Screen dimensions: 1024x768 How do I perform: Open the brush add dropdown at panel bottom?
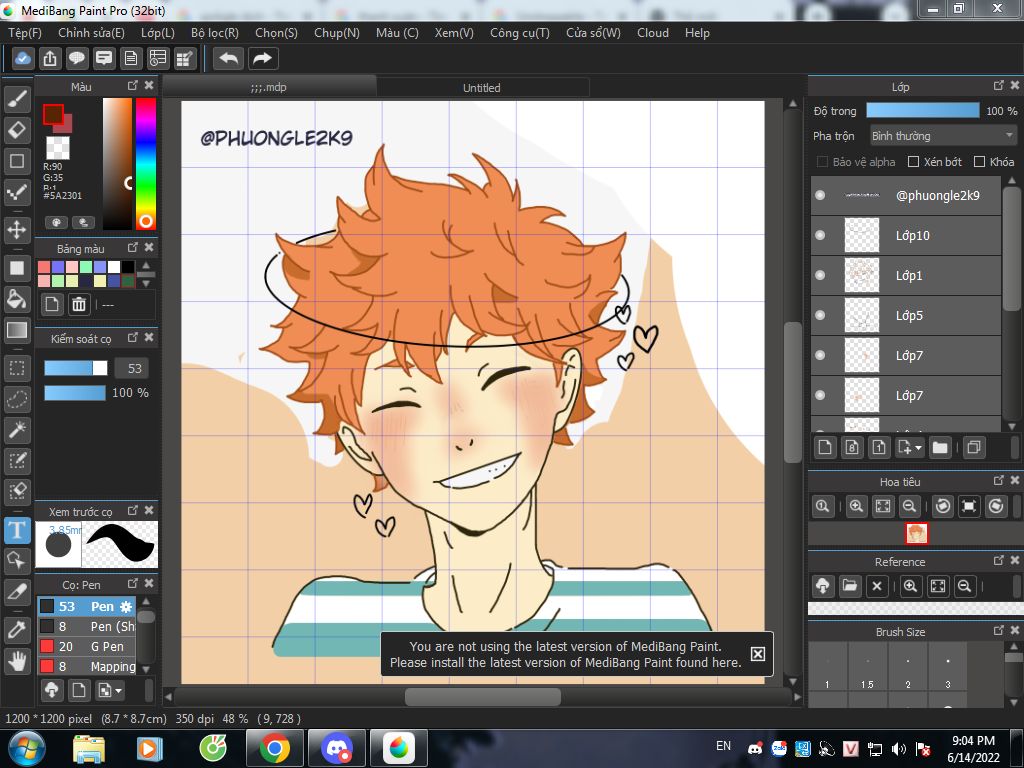pos(118,690)
